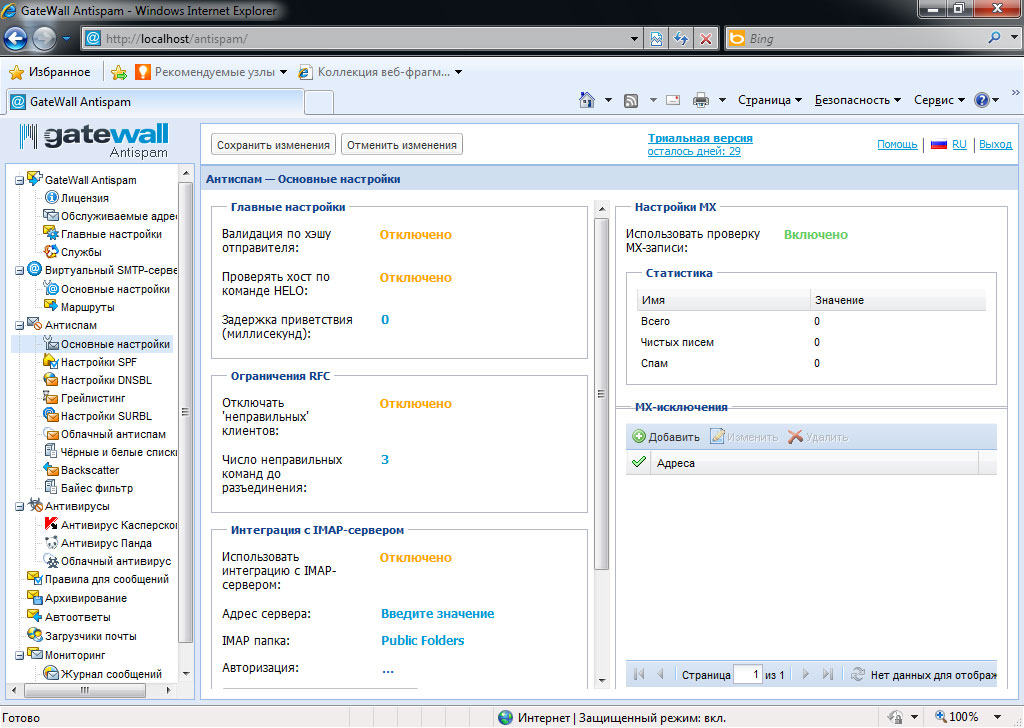Toggle Валидация по хэшу отправителя Отключено
1024x728 pixels.
(415, 234)
